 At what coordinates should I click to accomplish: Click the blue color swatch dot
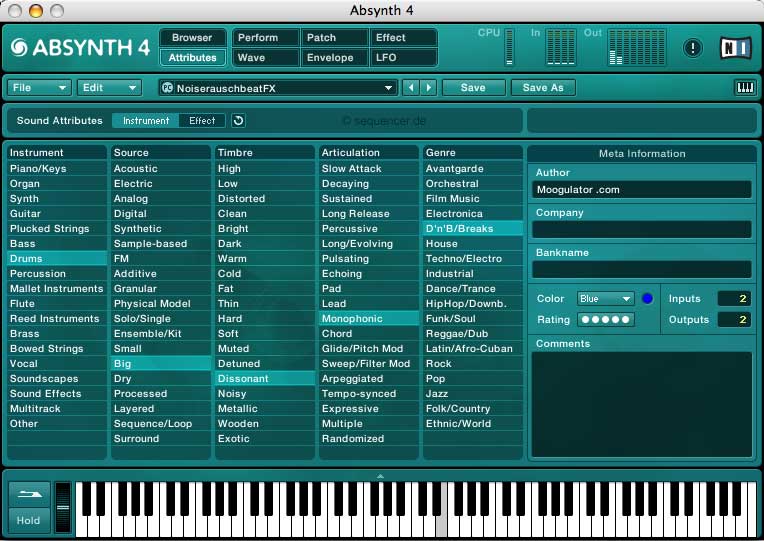[x=648, y=298]
